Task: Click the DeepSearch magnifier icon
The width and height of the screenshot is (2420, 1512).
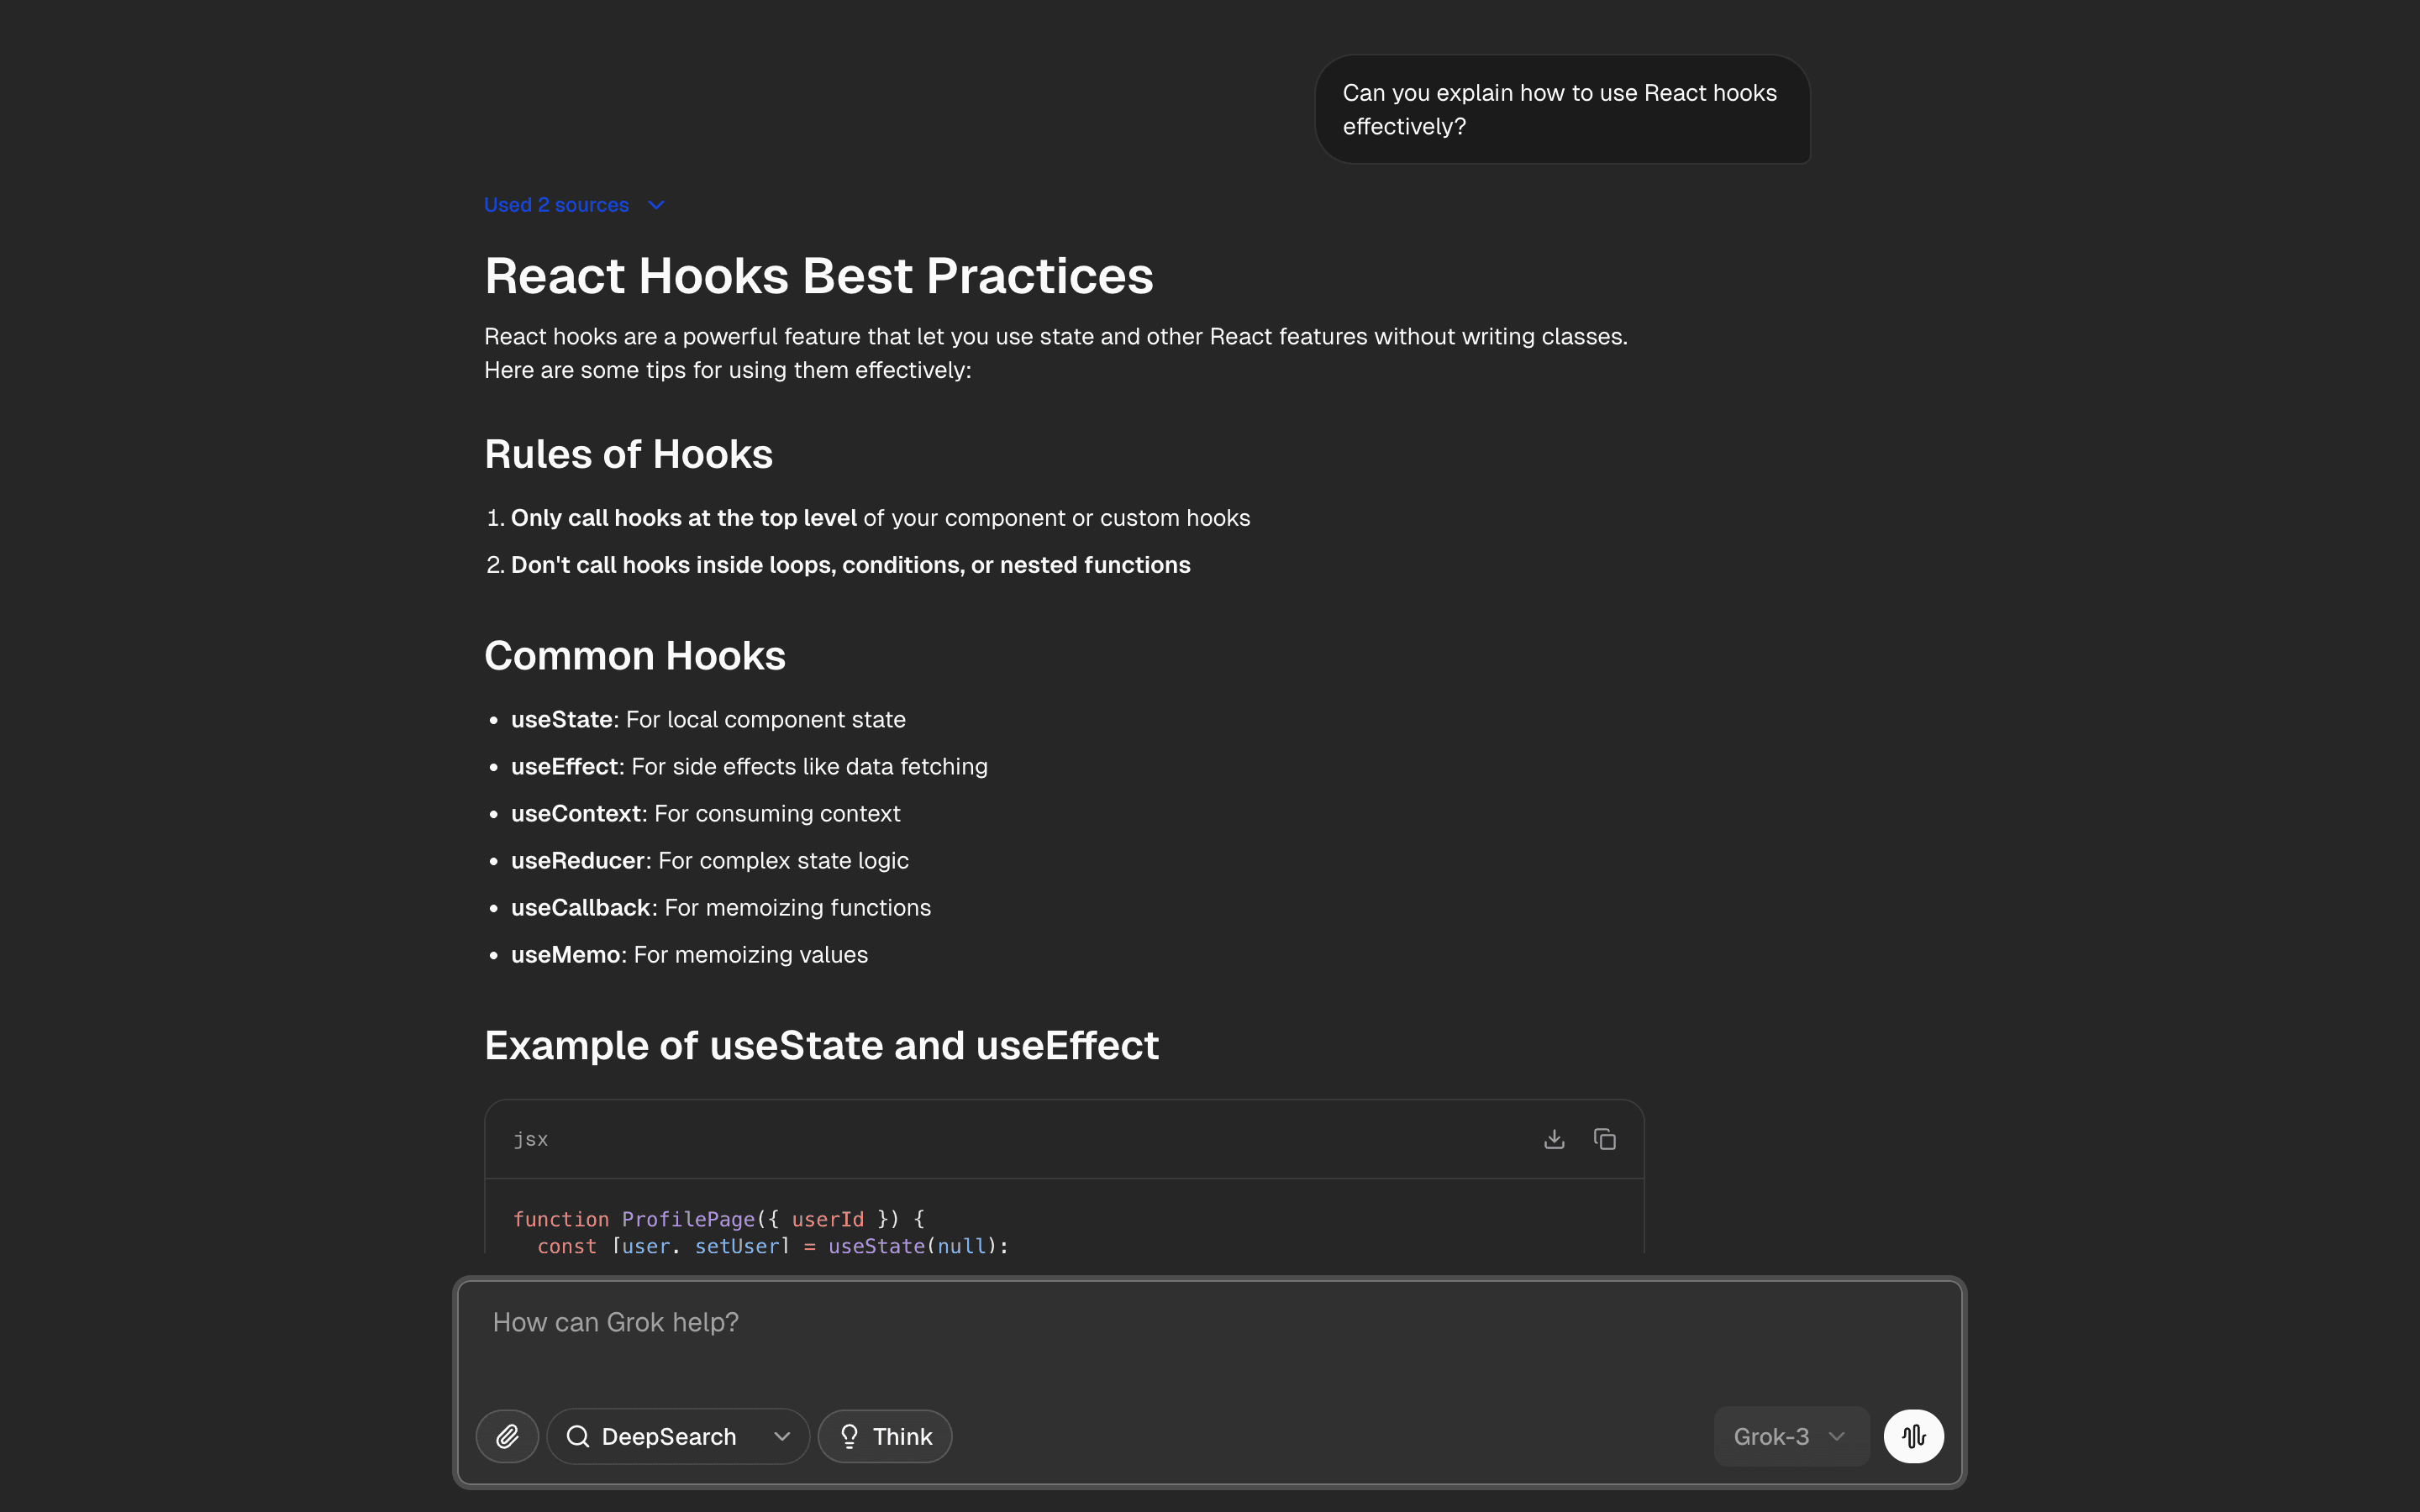Action: (578, 1436)
